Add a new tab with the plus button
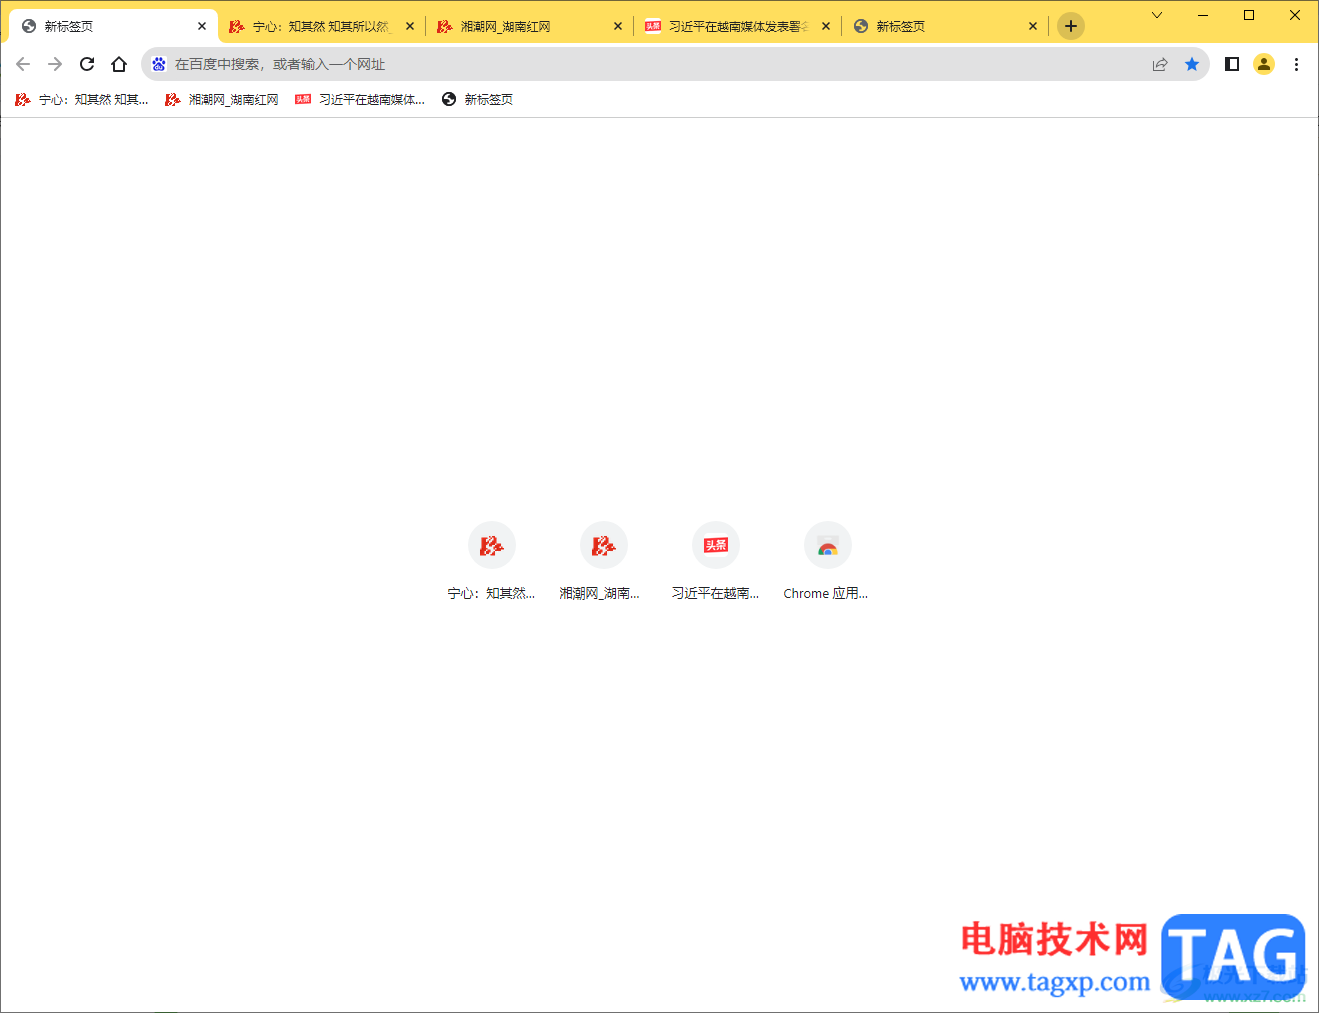 click(x=1071, y=26)
